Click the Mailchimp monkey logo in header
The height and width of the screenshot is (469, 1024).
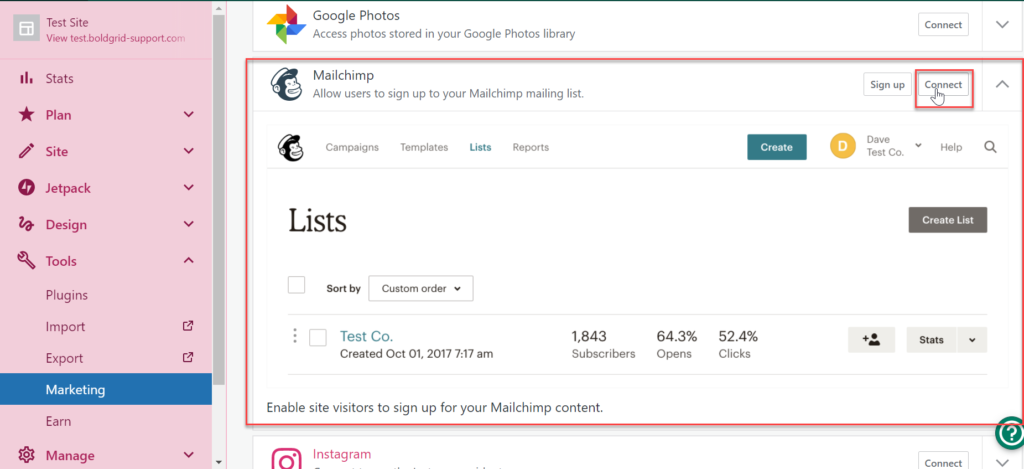tap(290, 147)
